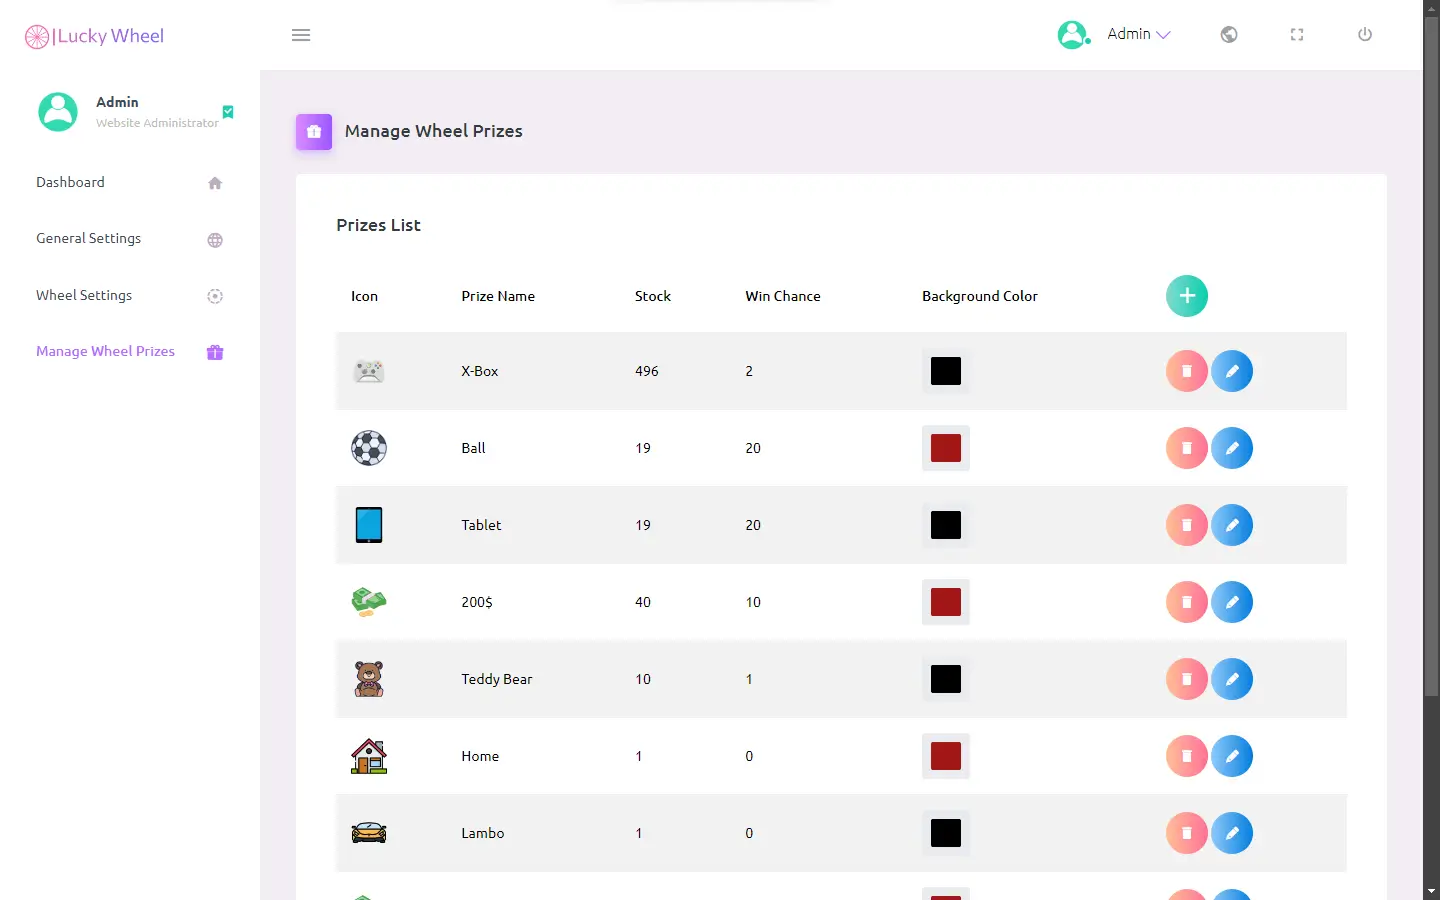Screen dimensions: 1440x900
Task: Toggle fullscreen mode icon
Action: click(1297, 35)
